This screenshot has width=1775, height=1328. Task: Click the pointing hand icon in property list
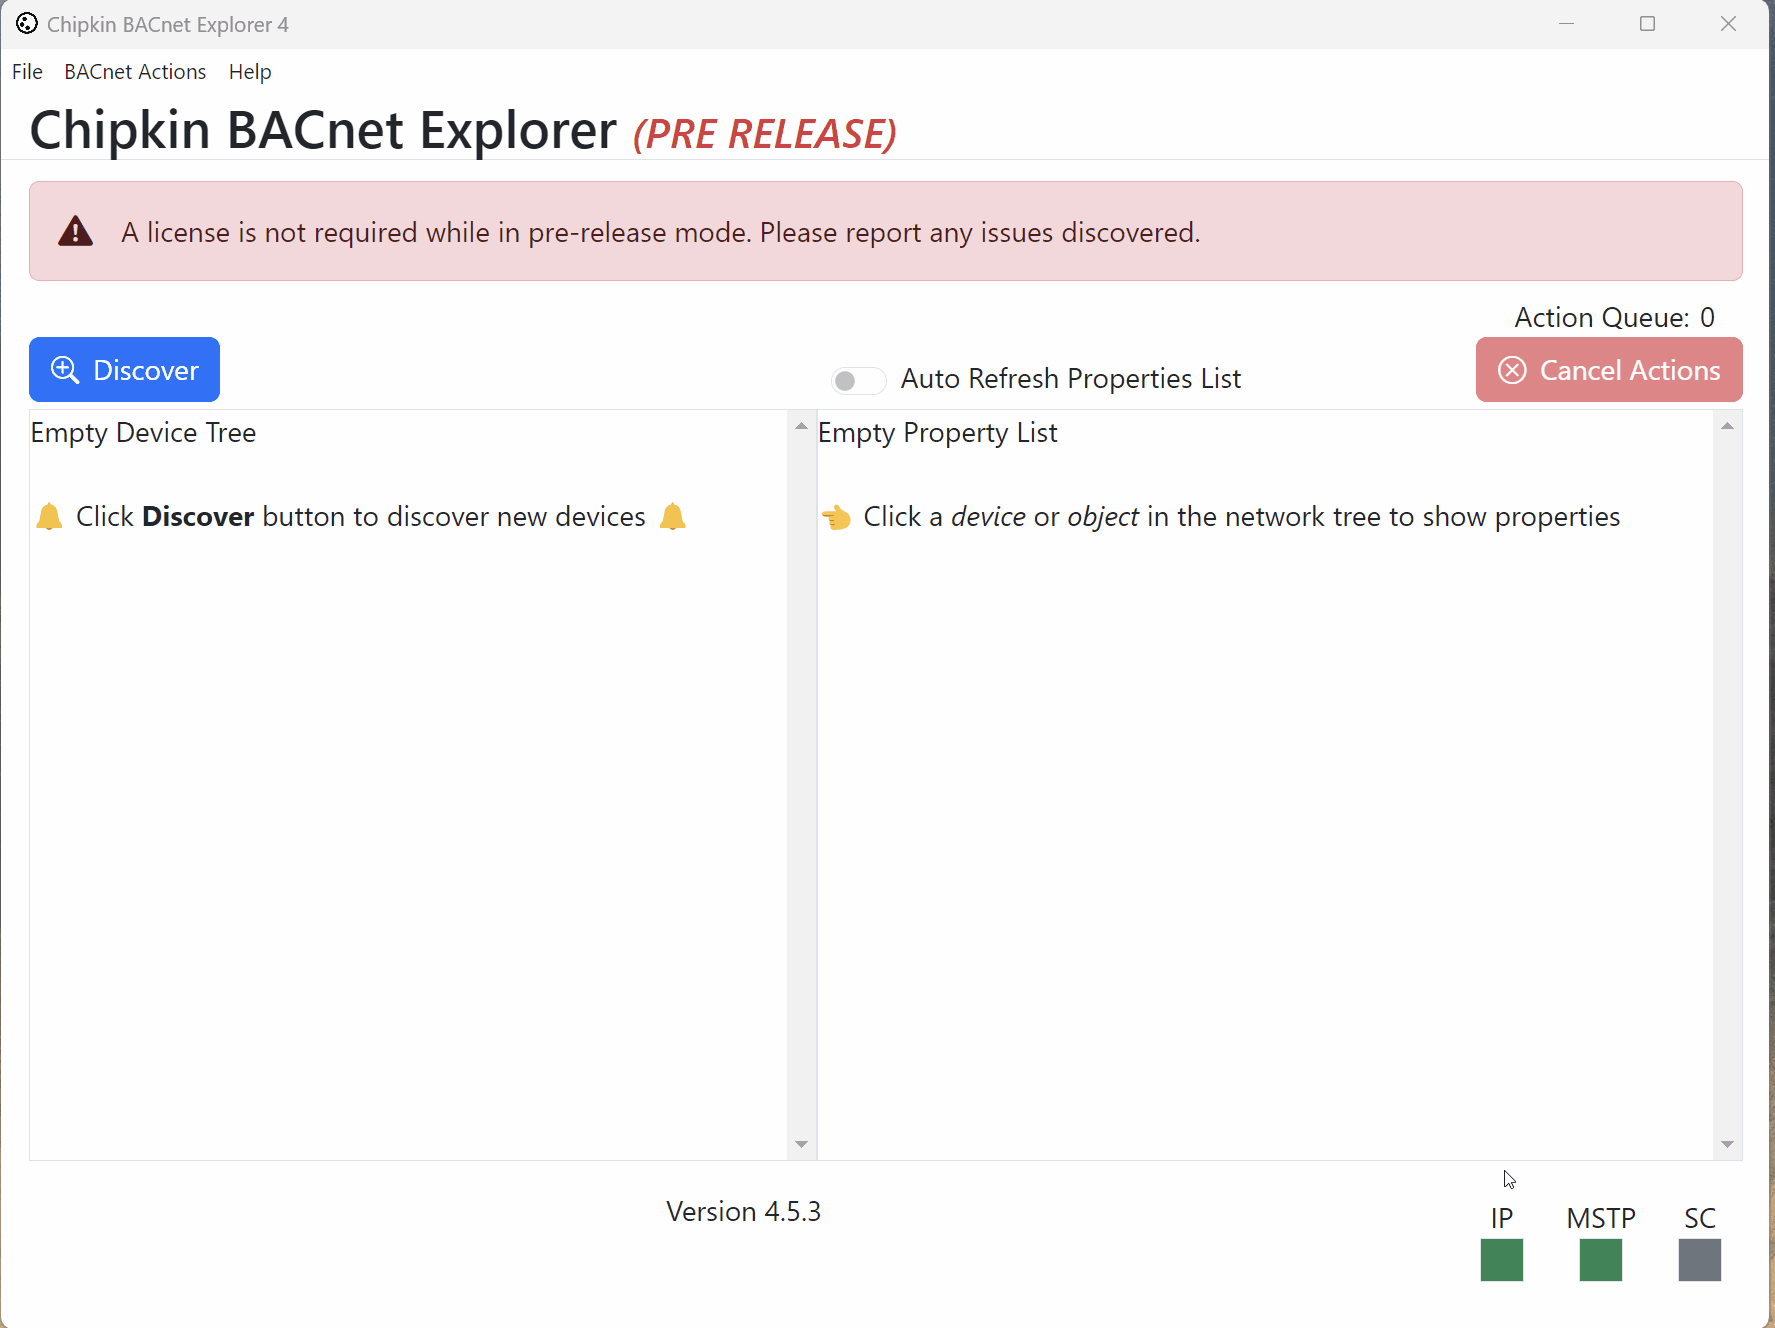tap(836, 517)
